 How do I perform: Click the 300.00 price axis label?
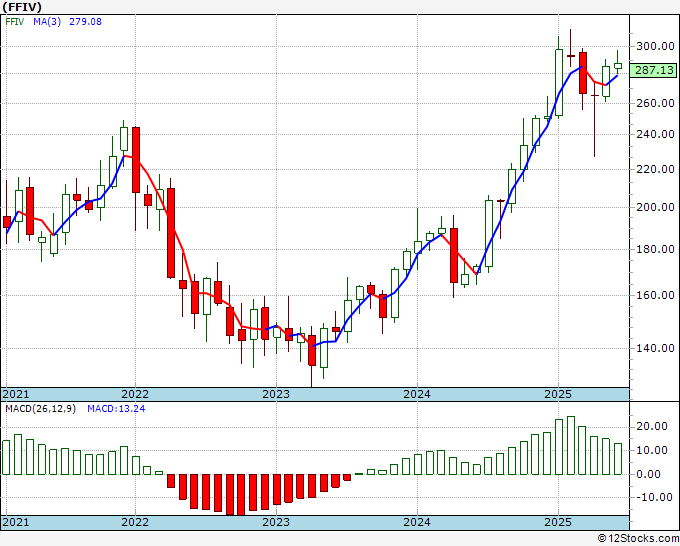pyautogui.click(x=655, y=46)
